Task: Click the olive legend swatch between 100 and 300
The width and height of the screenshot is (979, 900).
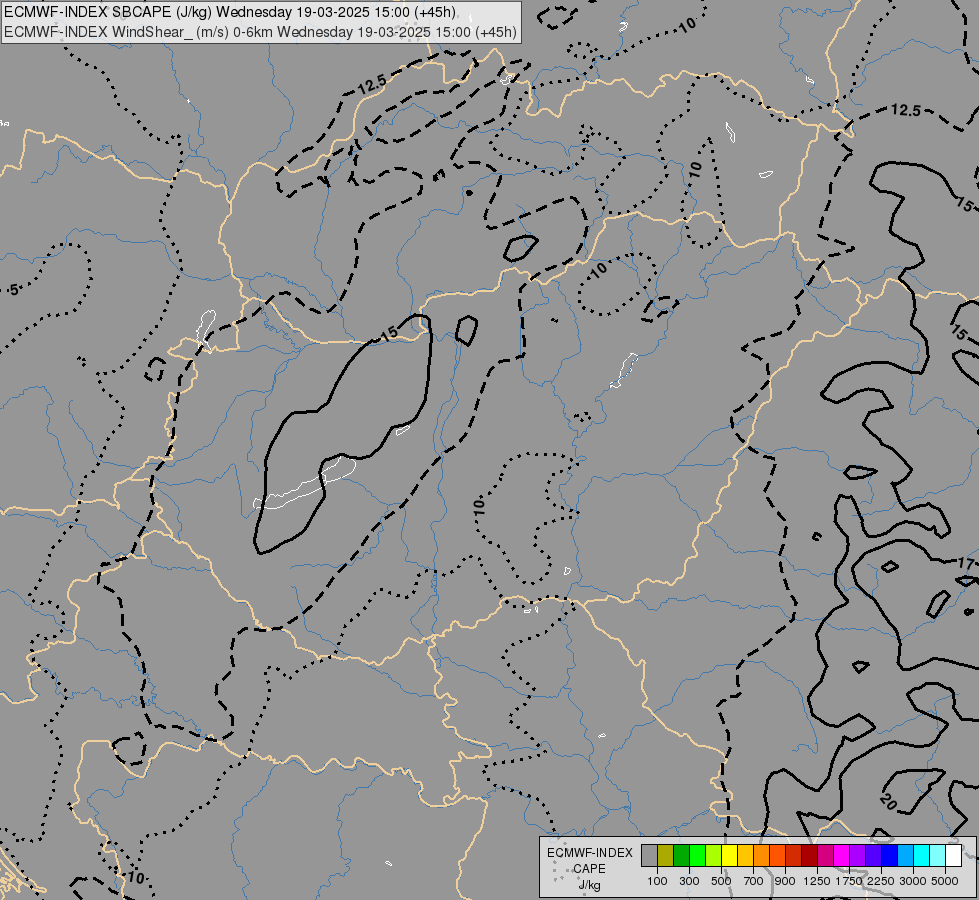Action: pos(666,856)
